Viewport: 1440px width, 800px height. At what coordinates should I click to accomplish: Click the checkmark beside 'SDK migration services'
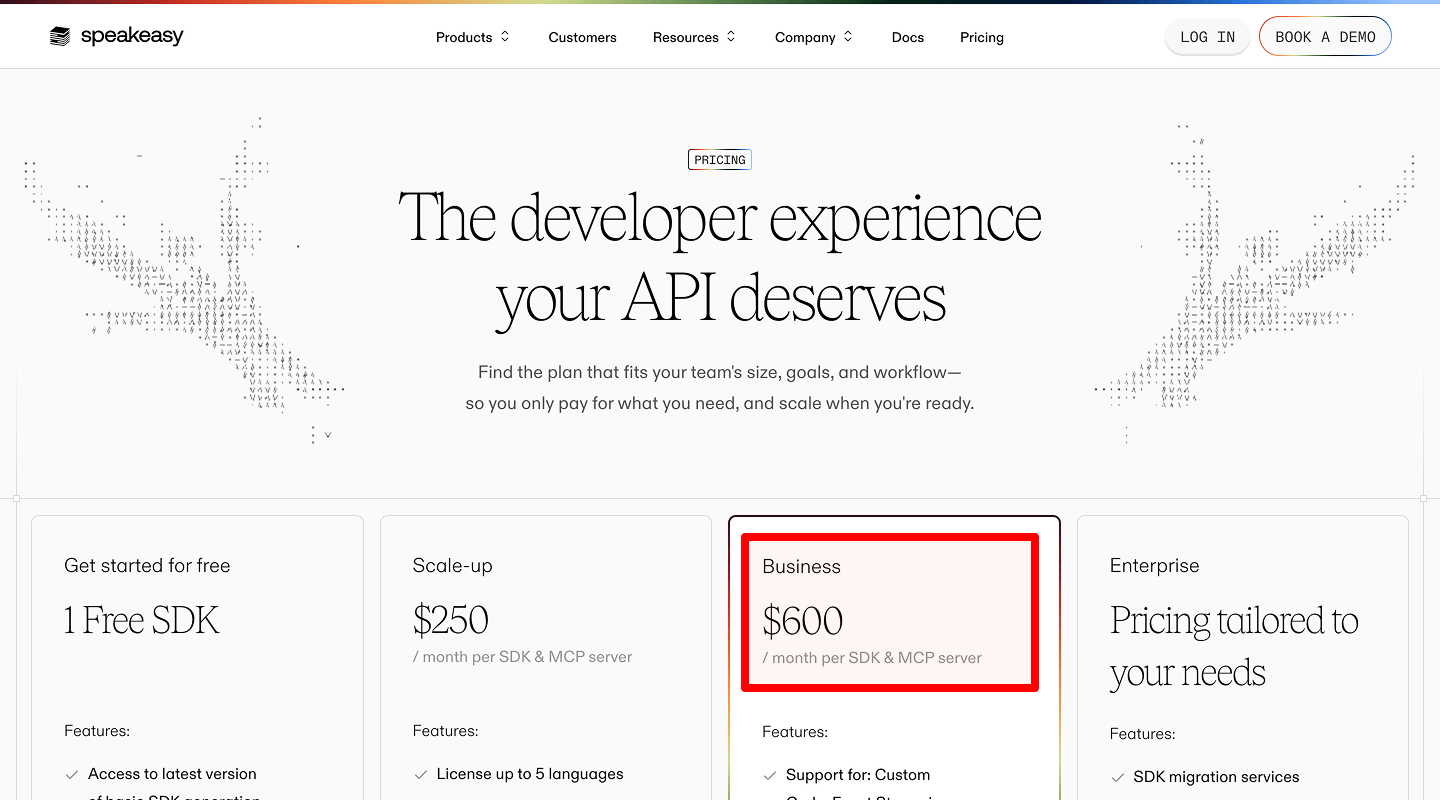point(1118,777)
